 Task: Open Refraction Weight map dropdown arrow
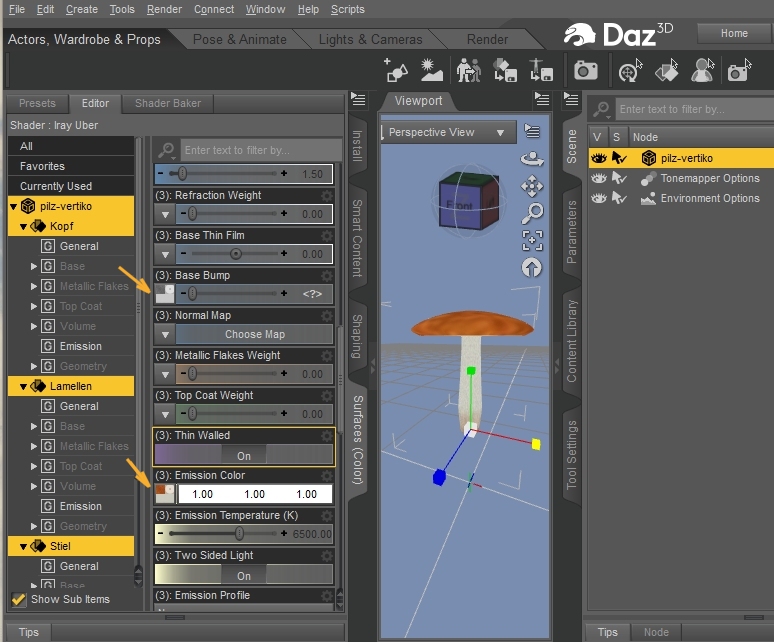point(165,215)
